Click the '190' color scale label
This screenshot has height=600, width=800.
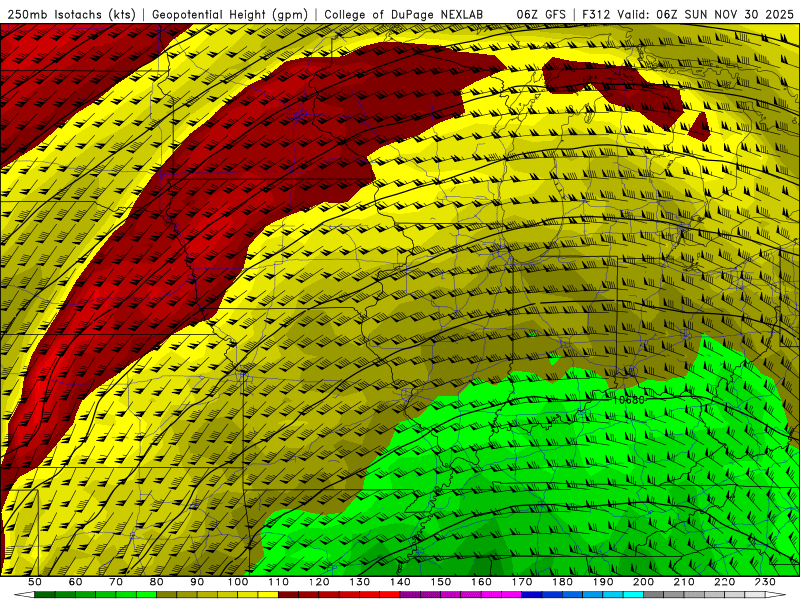pyautogui.click(x=604, y=582)
